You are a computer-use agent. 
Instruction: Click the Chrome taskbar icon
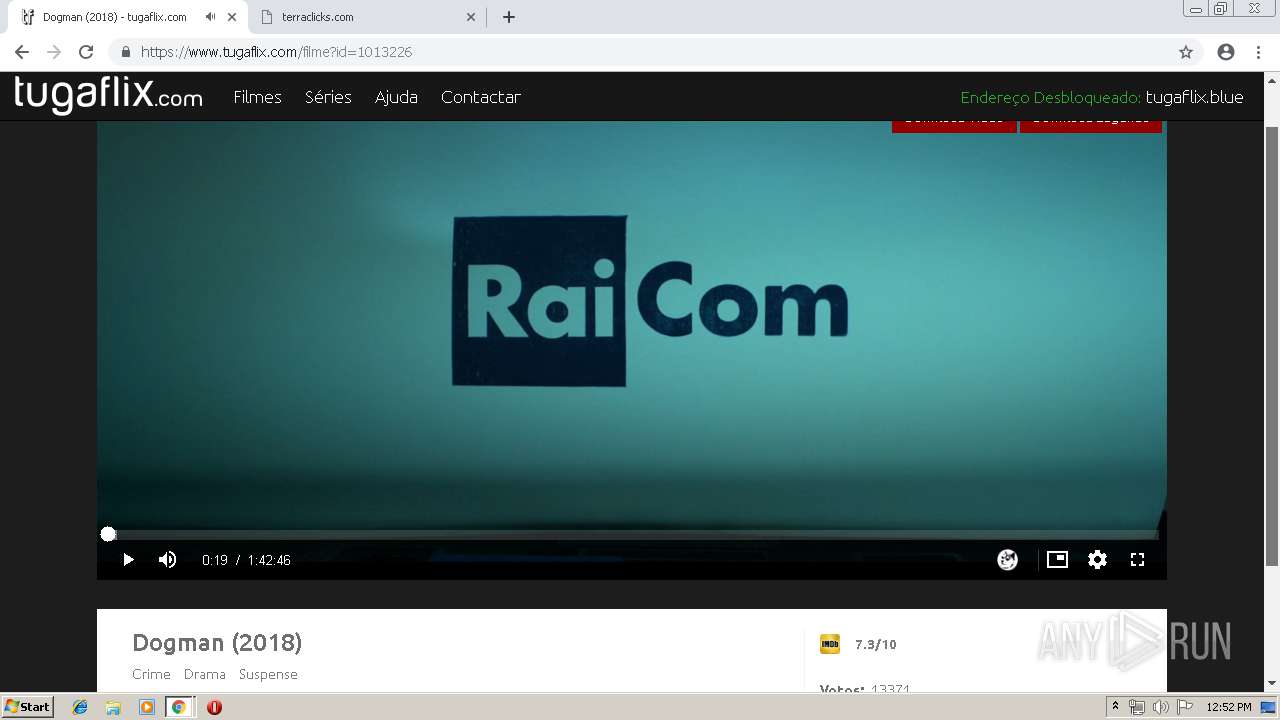178,707
